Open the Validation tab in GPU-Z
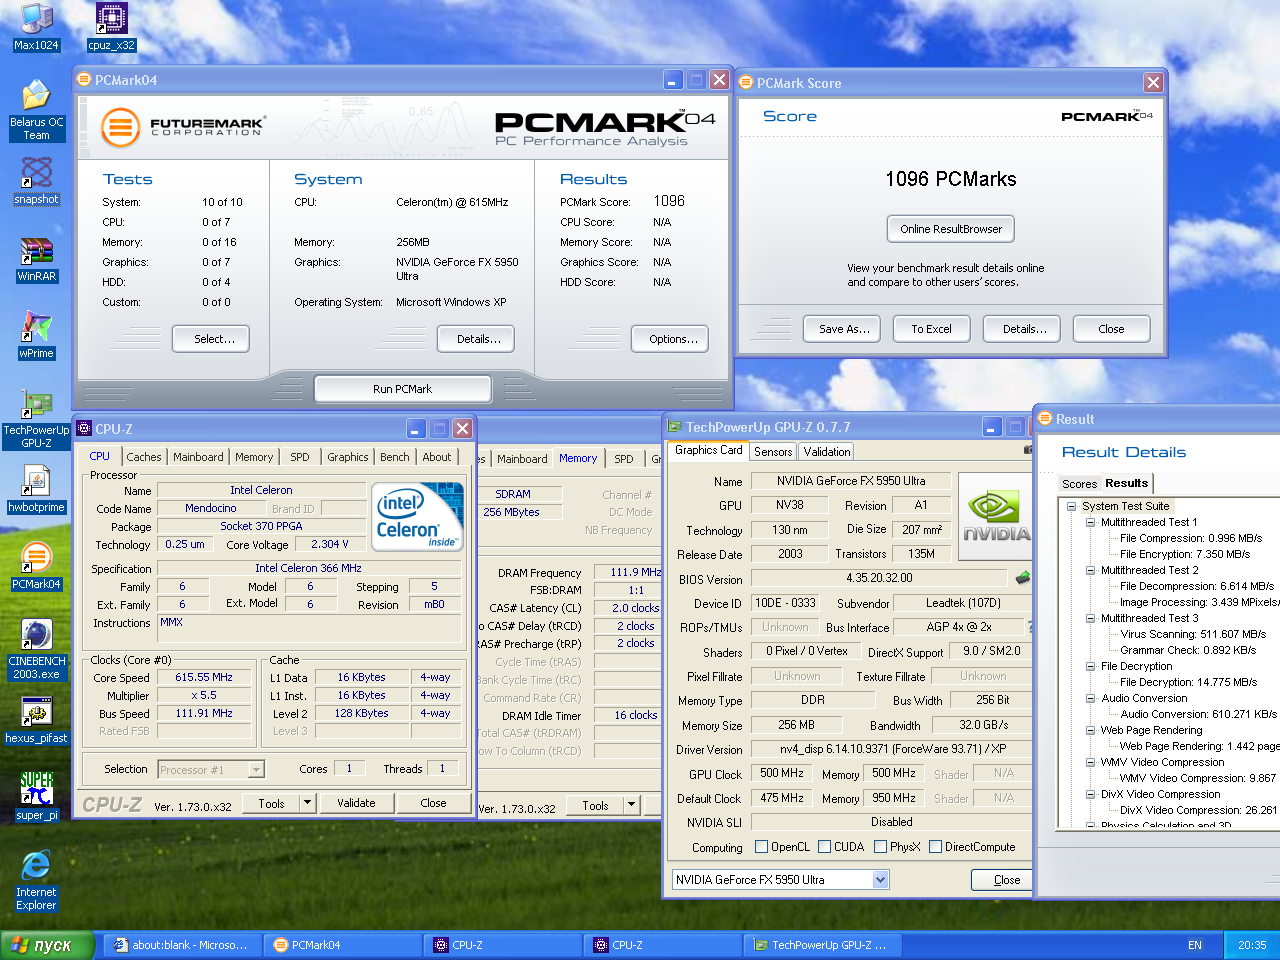Viewport: 1280px width, 960px height. (827, 452)
